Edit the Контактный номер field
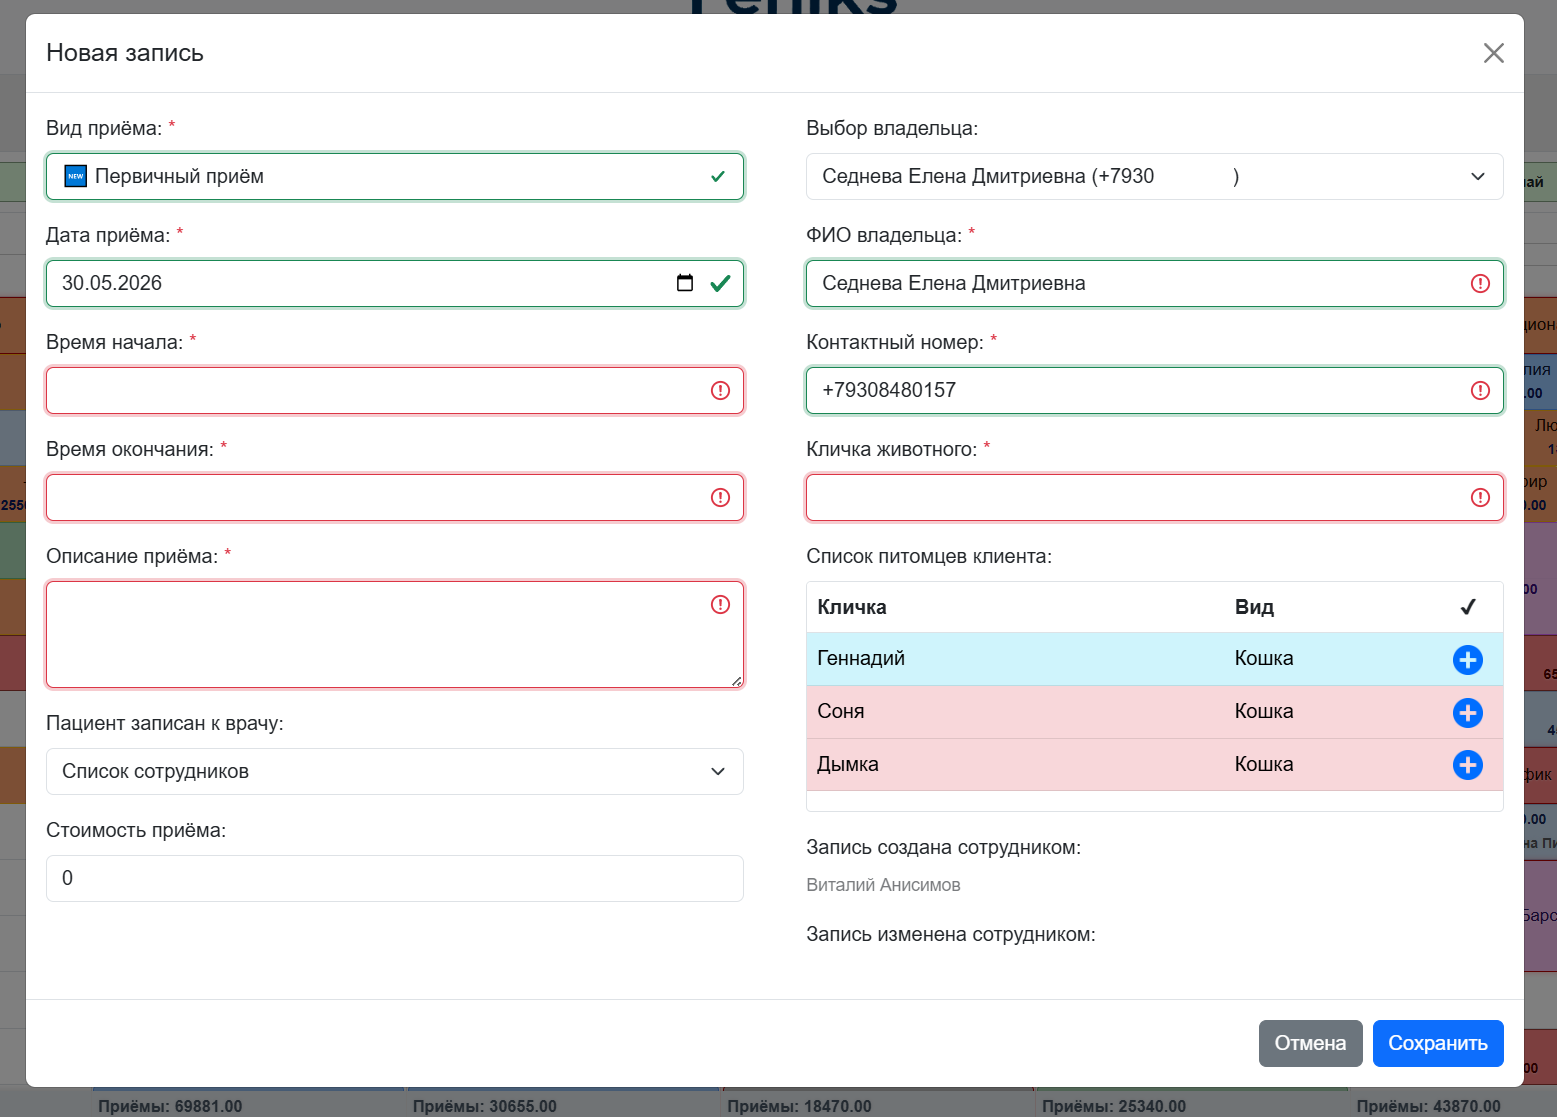The image size is (1557, 1117). (x=1154, y=390)
